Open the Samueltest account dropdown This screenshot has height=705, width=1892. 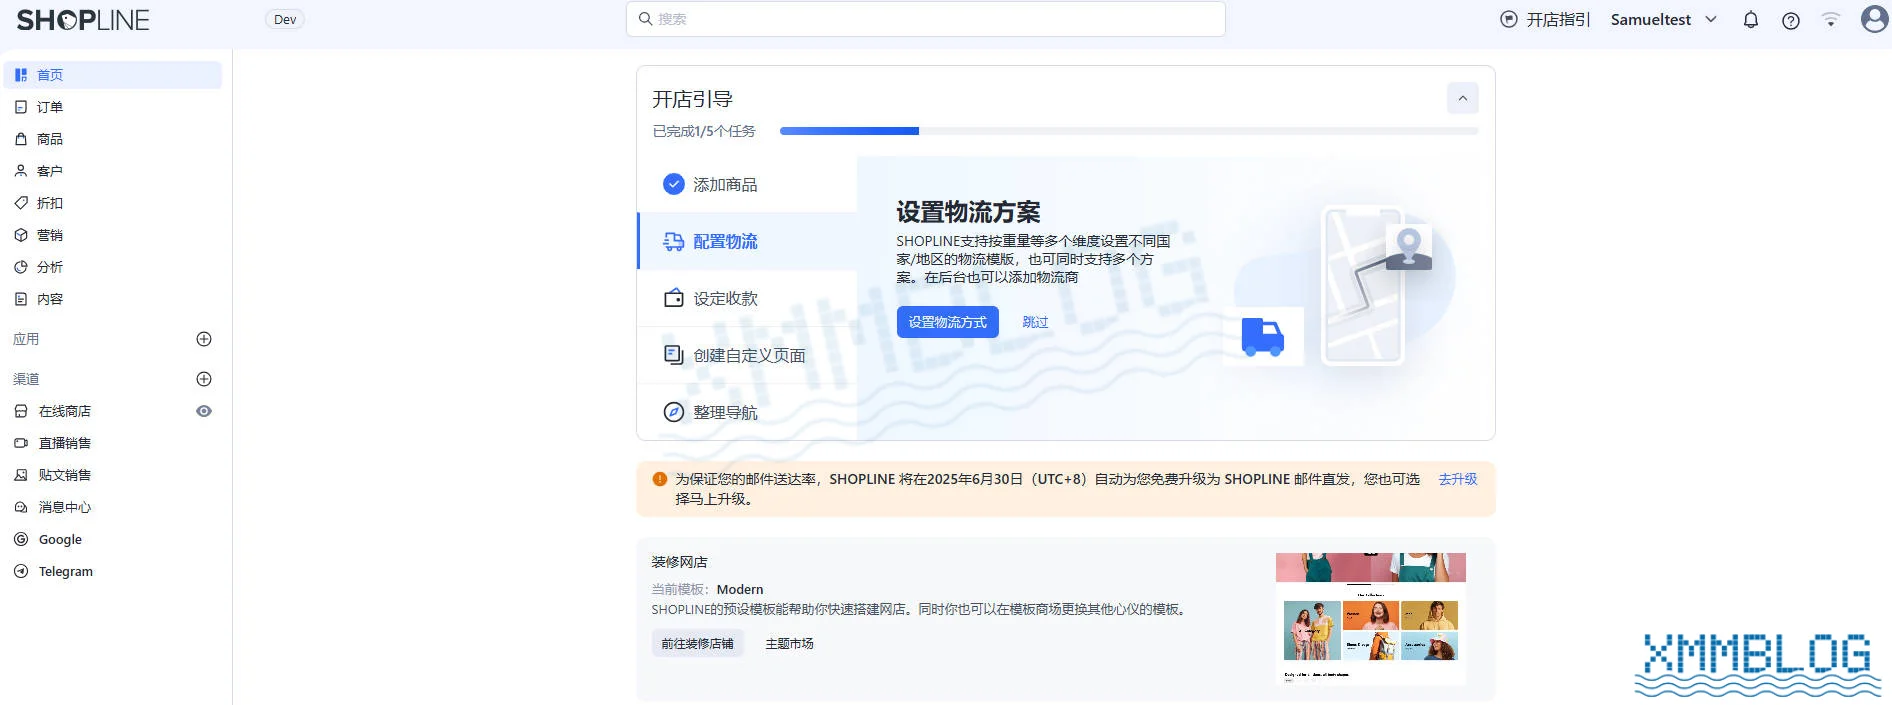(x=1664, y=20)
